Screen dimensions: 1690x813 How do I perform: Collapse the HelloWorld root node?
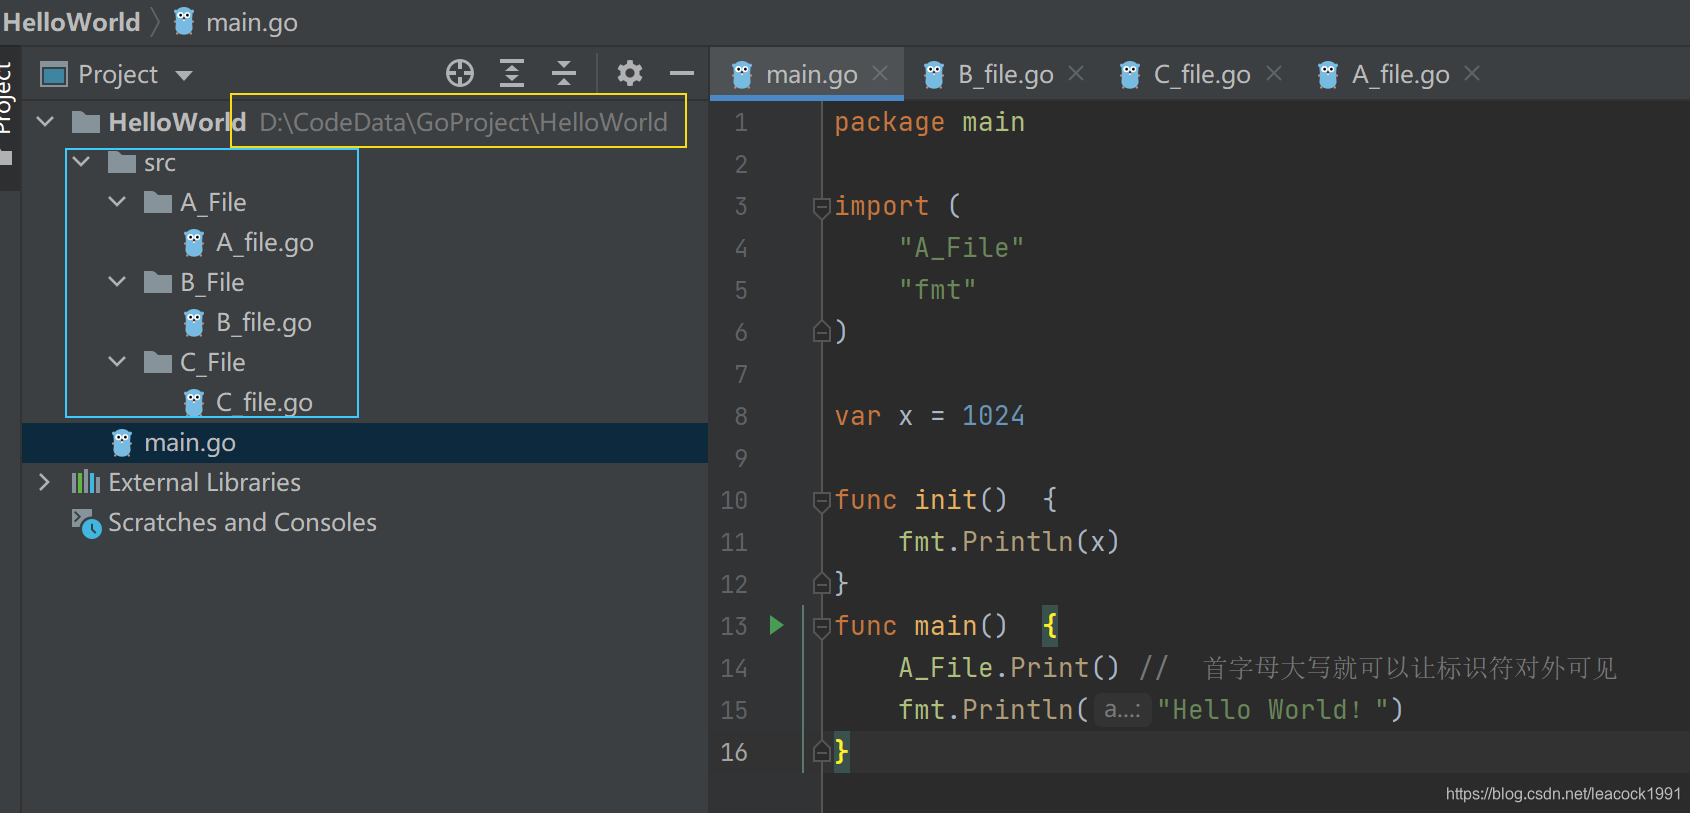point(45,121)
